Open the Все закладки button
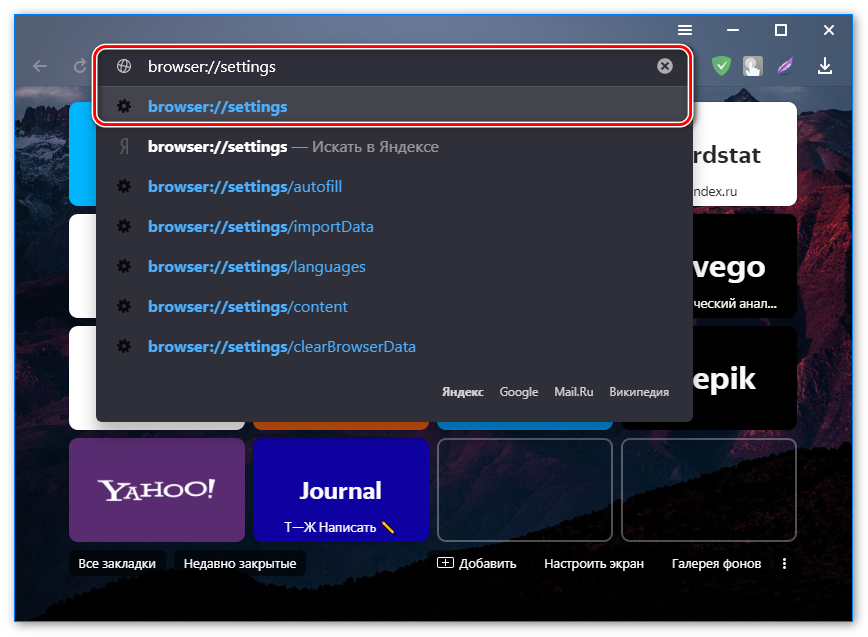The image size is (868, 637). click(x=117, y=563)
